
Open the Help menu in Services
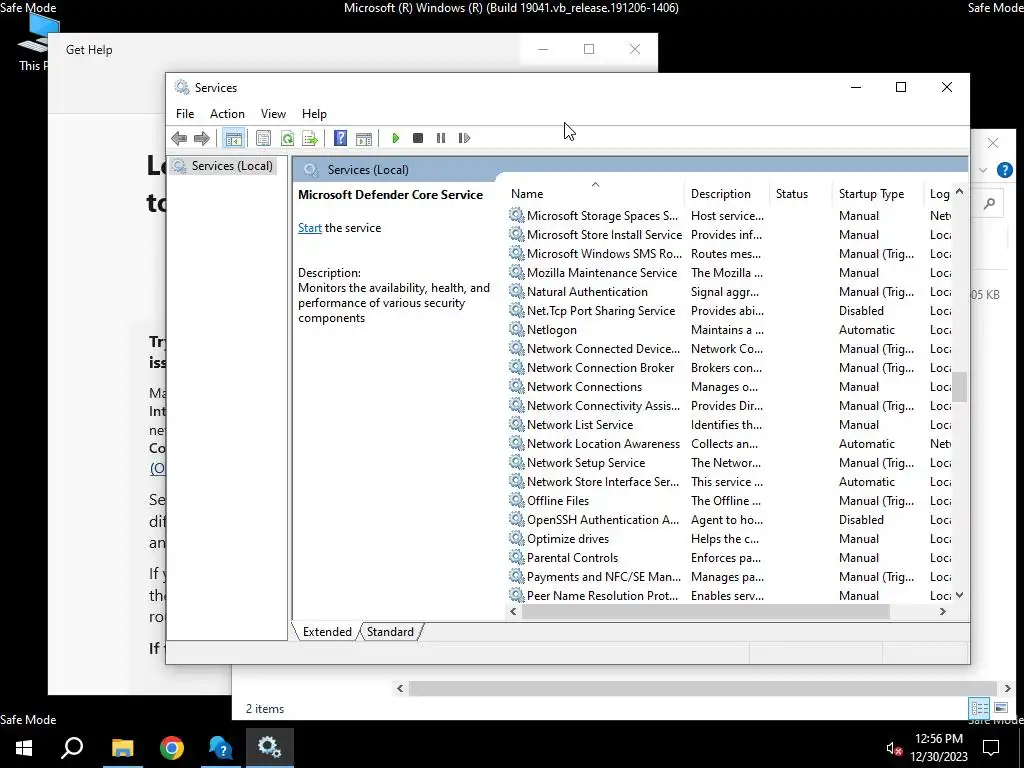coord(314,114)
